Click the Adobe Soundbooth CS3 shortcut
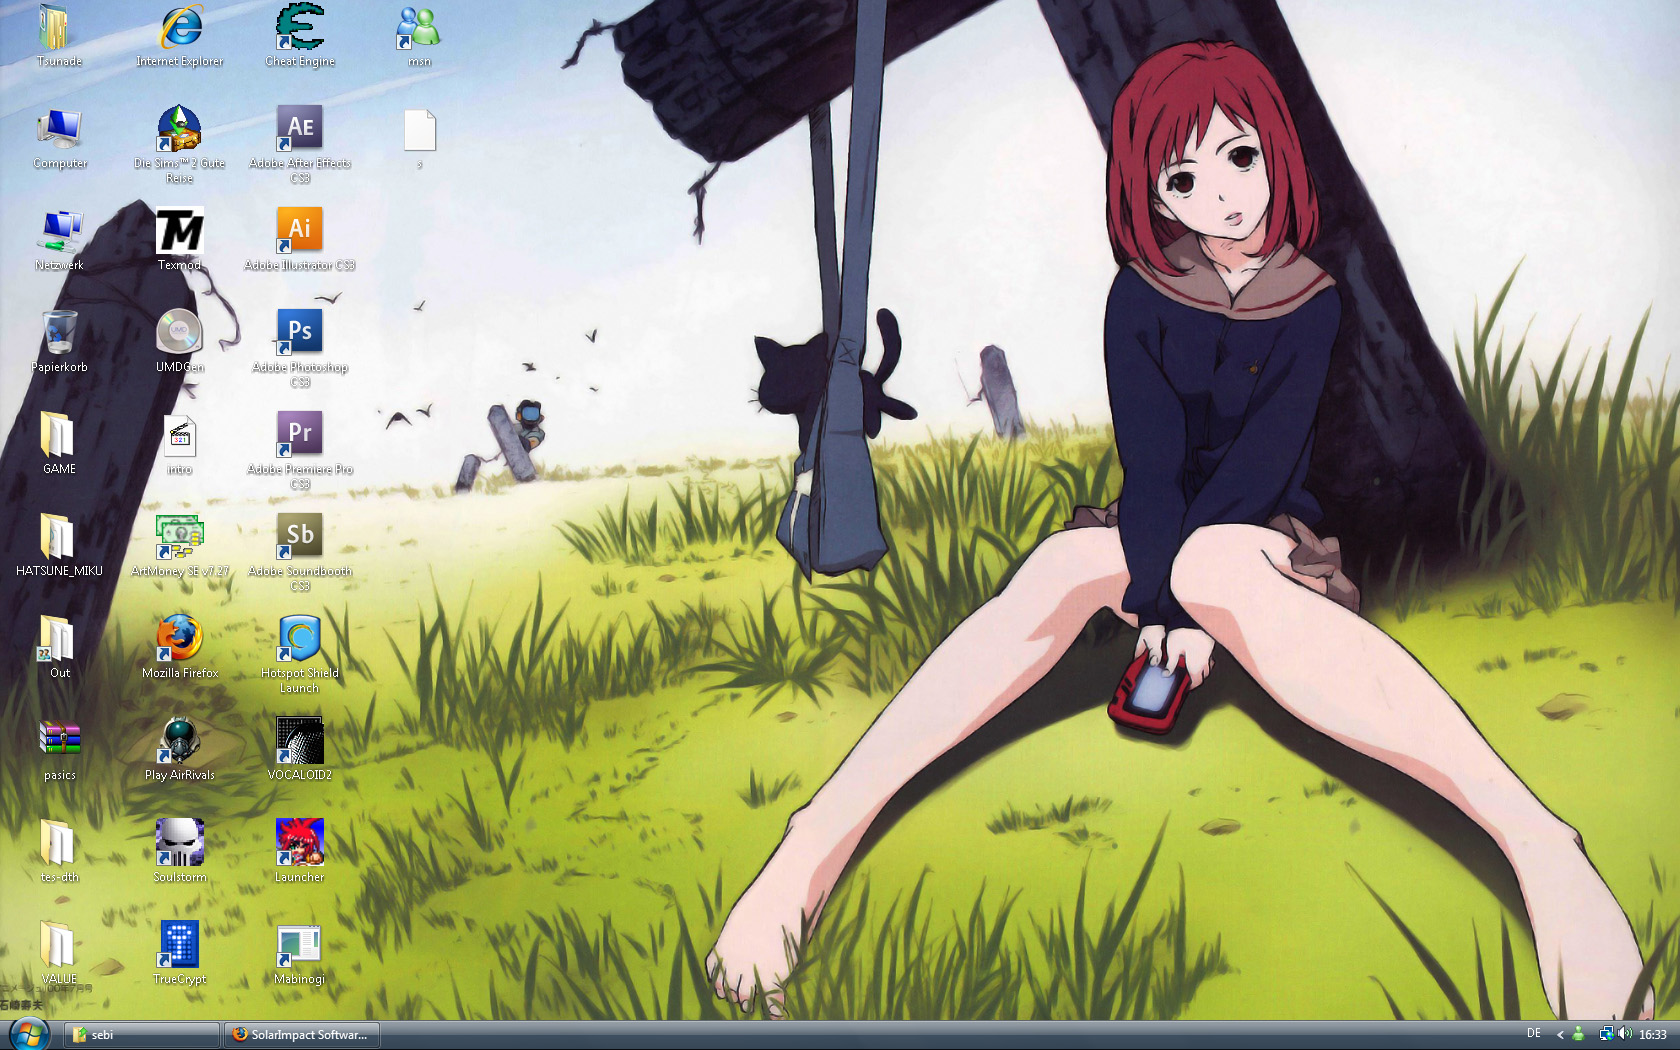The width and height of the screenshot is (1680, 1050). 300,537
